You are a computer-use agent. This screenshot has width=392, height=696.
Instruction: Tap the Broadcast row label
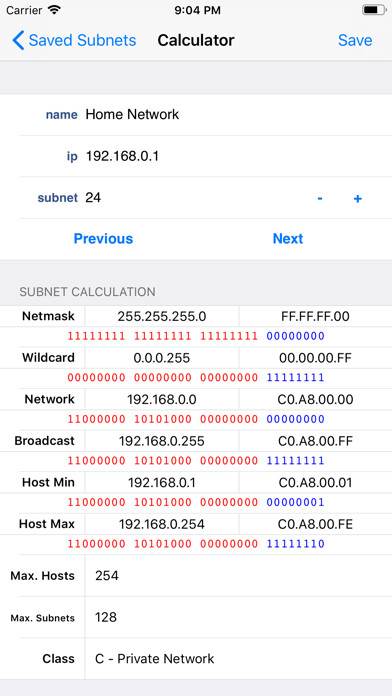pos(44,441)
